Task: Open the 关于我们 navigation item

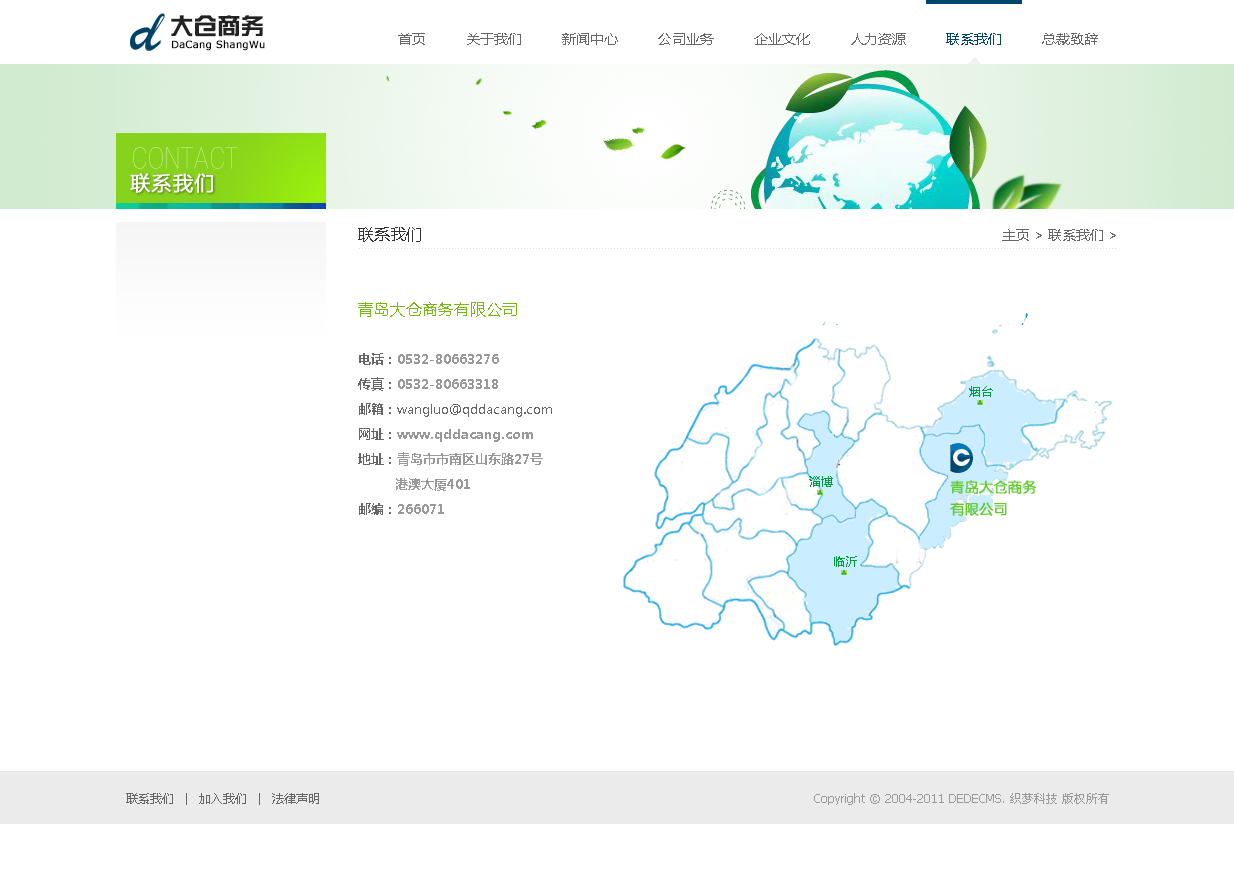Action: tap(493, 40)
